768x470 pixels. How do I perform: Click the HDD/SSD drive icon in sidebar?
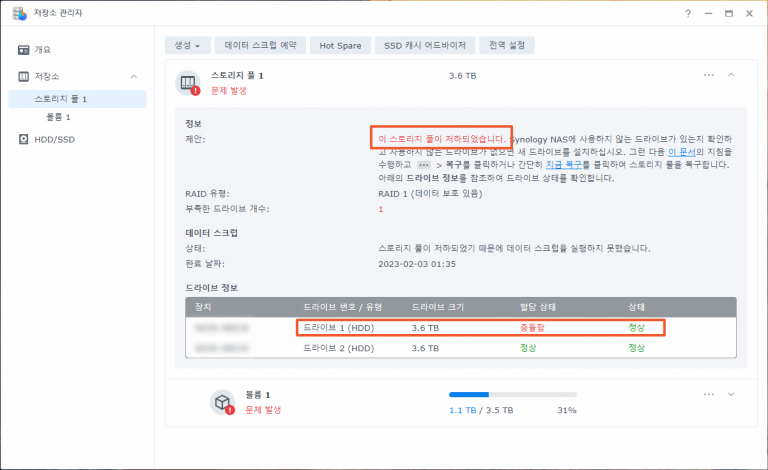(24, 140)
